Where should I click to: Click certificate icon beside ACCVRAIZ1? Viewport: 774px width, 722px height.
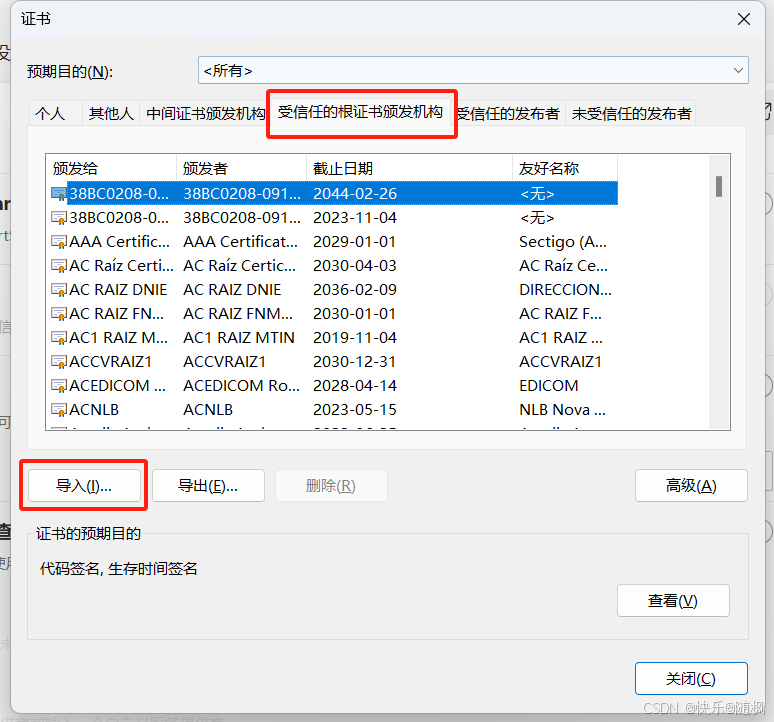point(59,362)
